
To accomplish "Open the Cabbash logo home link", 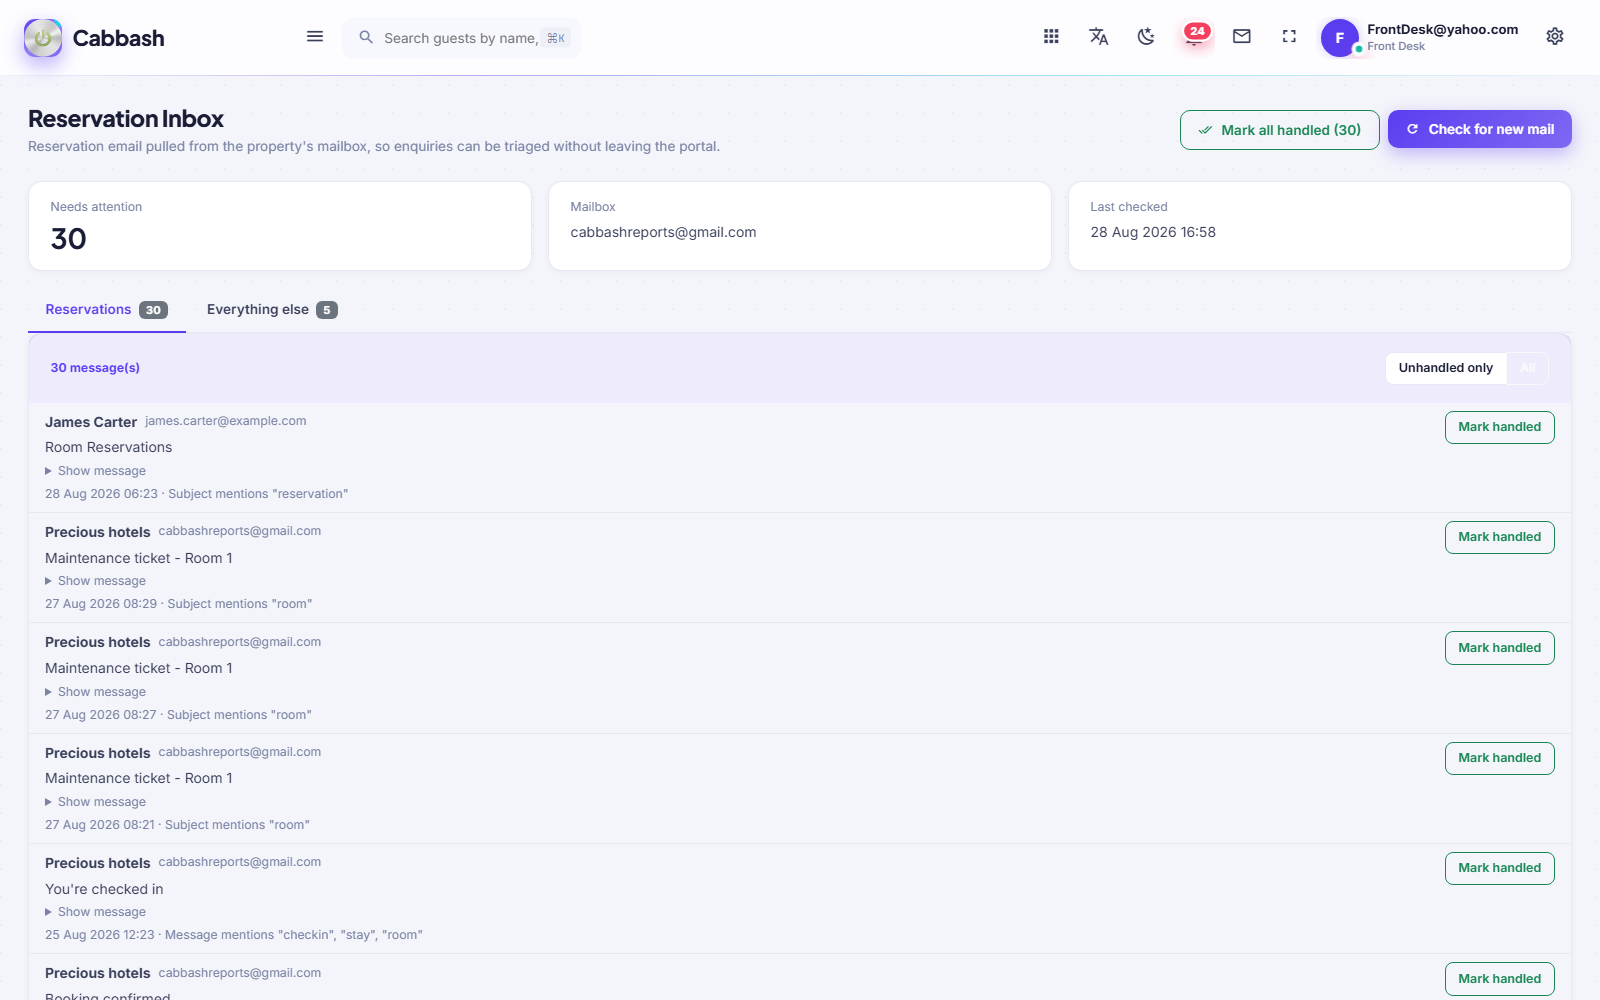I will click(94, 38).
